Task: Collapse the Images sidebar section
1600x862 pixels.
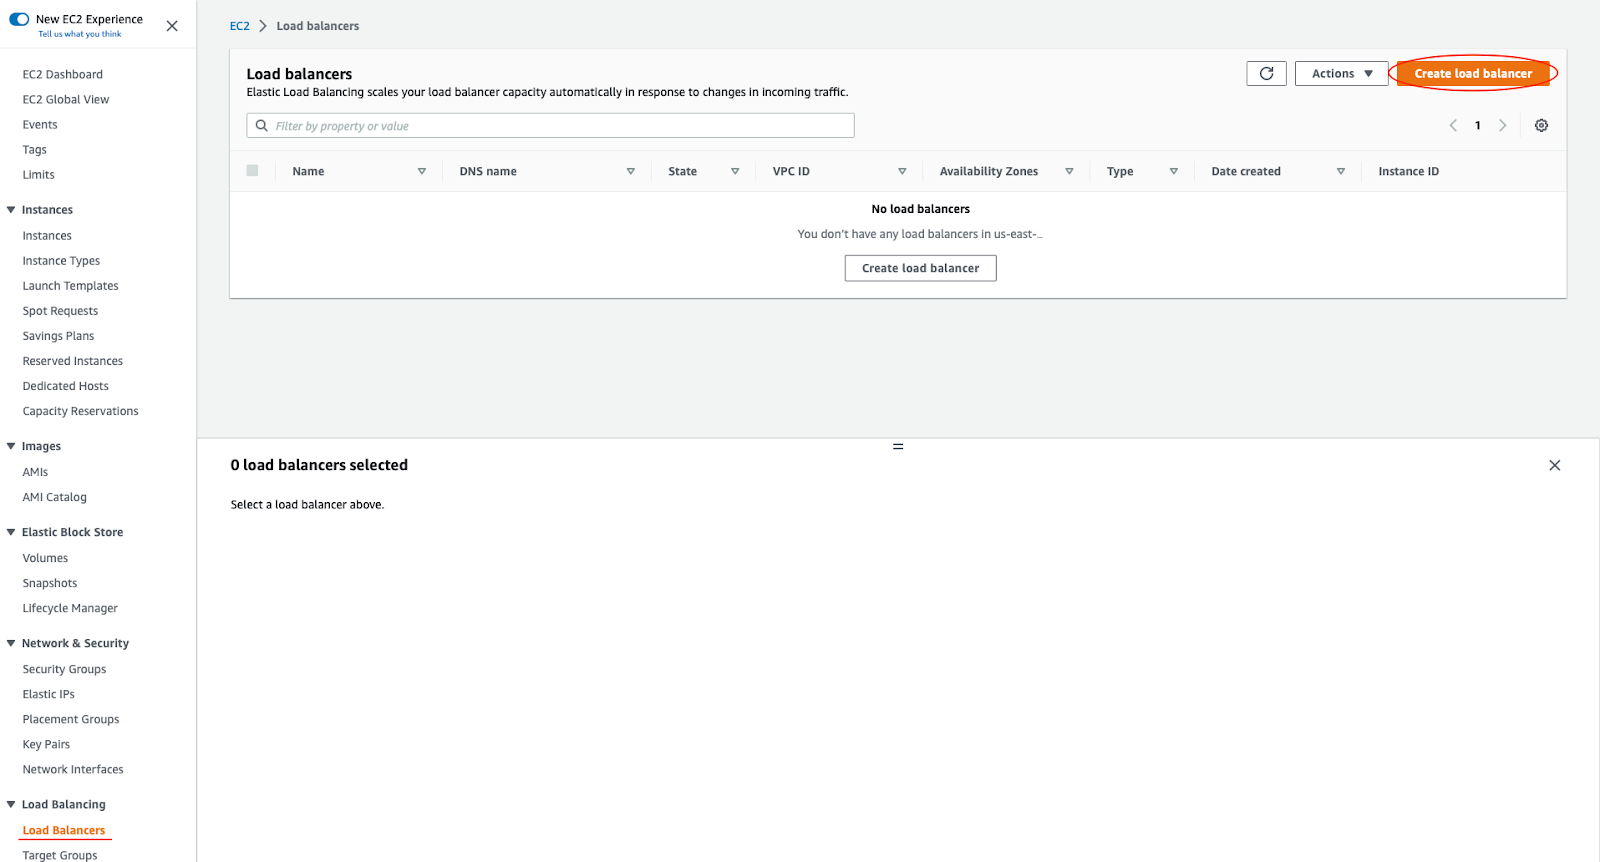Action: 11,446
